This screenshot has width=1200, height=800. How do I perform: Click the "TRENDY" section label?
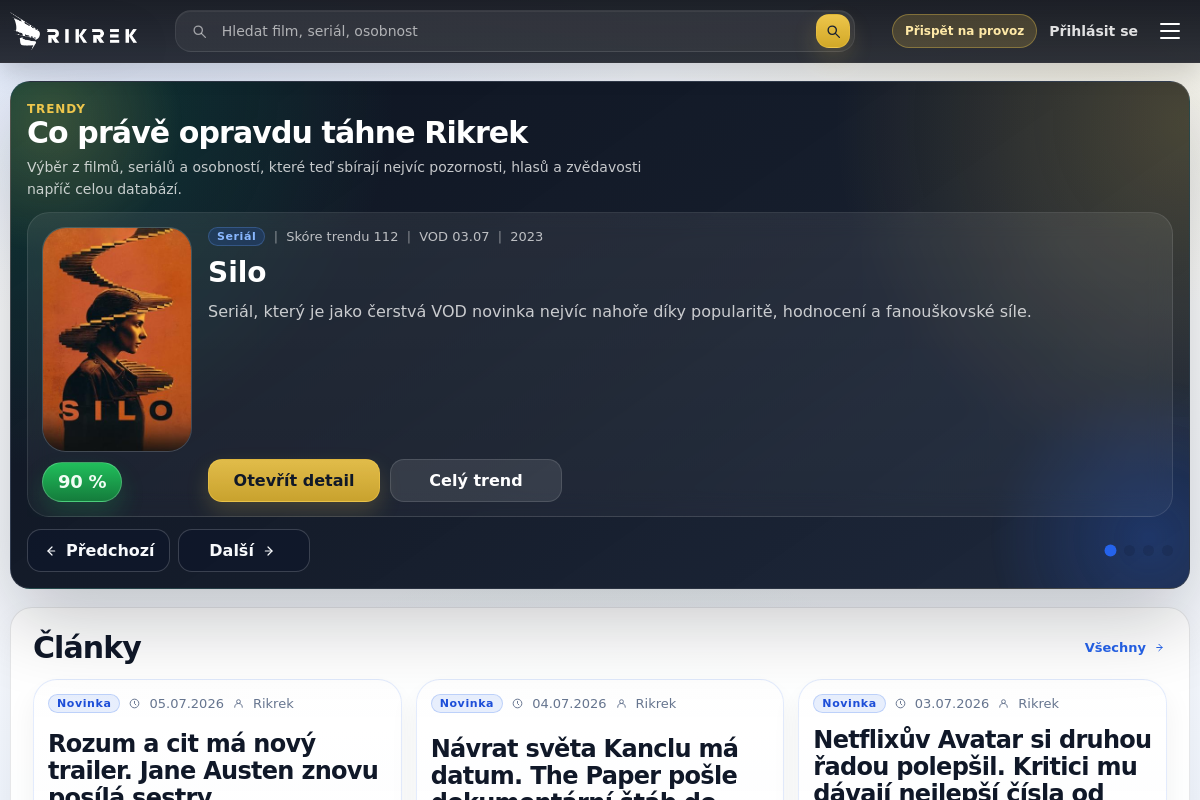point(56,108)
